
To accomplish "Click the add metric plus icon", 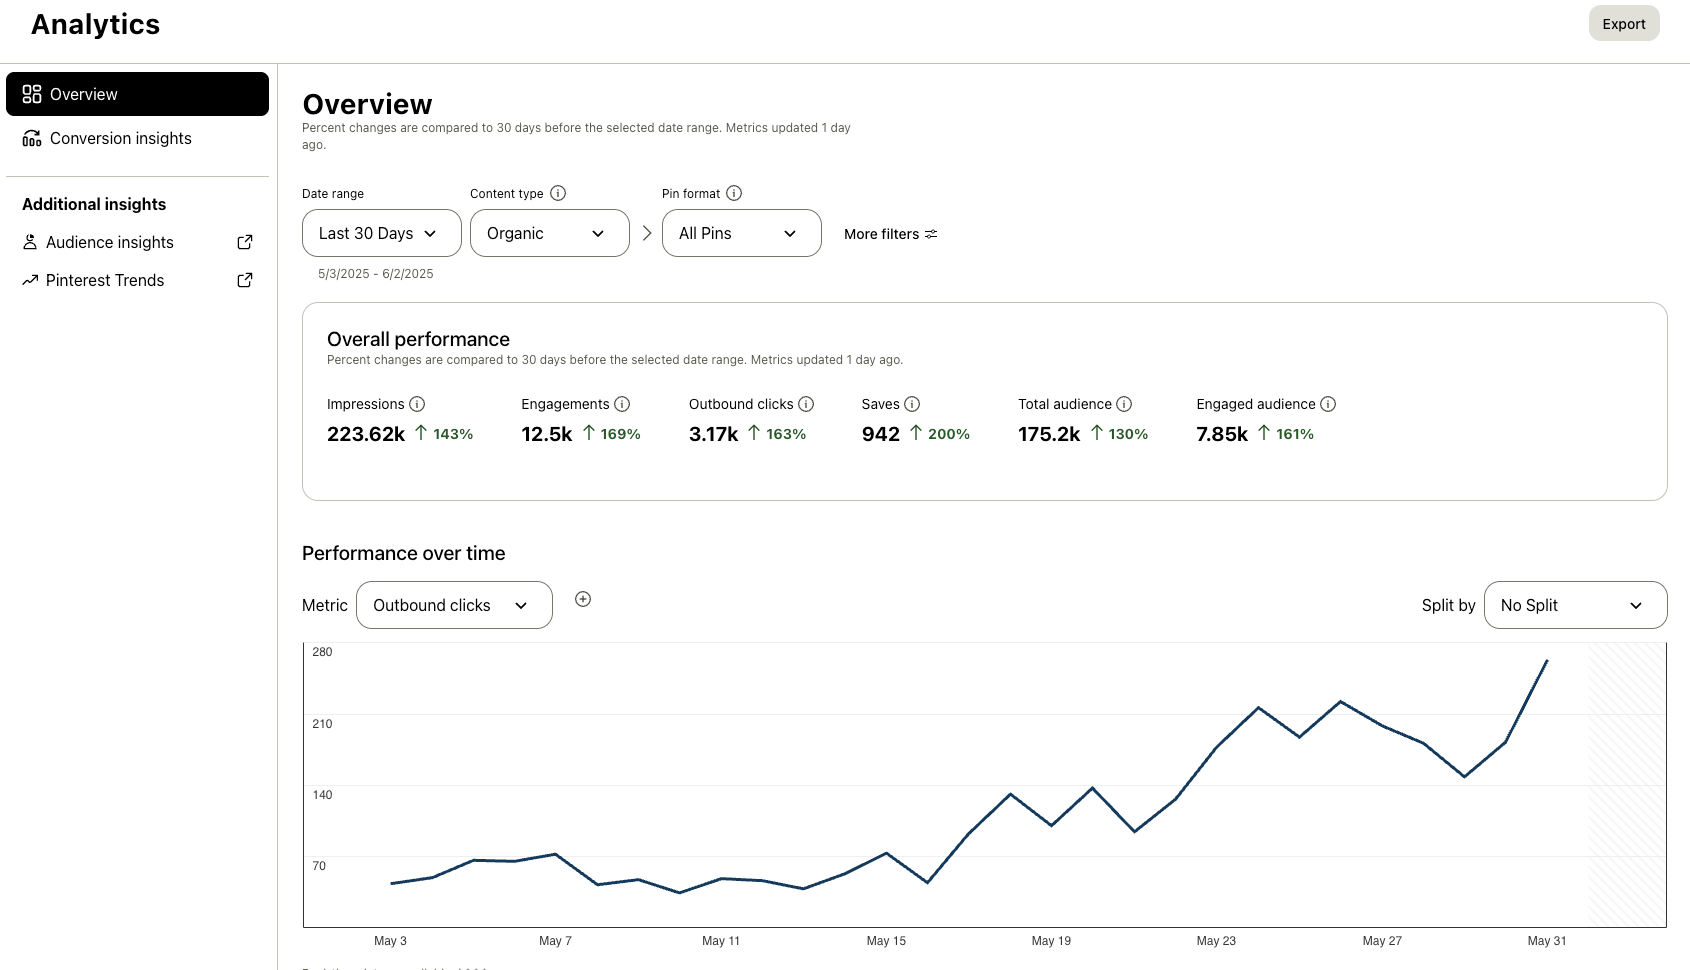I will point(583,598).
